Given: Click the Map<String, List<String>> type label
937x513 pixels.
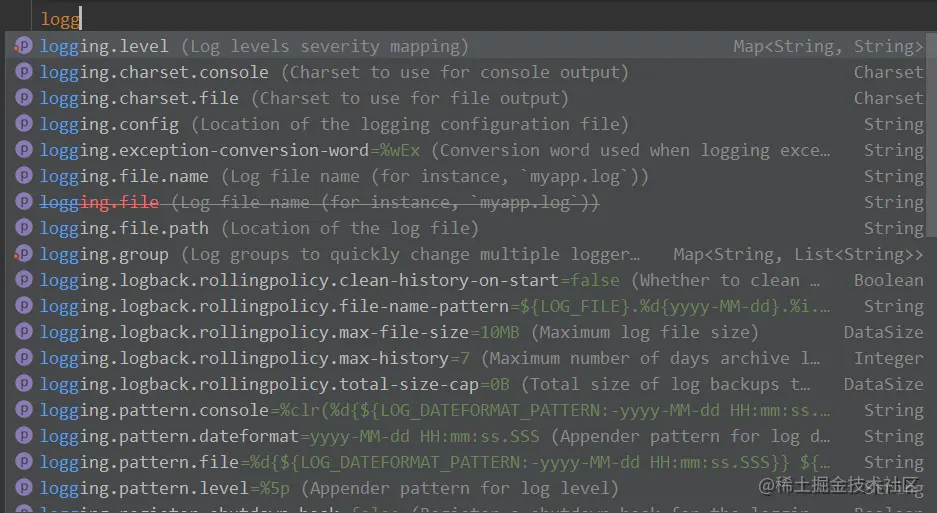Looking at the screenshot, I should [798, 254].
